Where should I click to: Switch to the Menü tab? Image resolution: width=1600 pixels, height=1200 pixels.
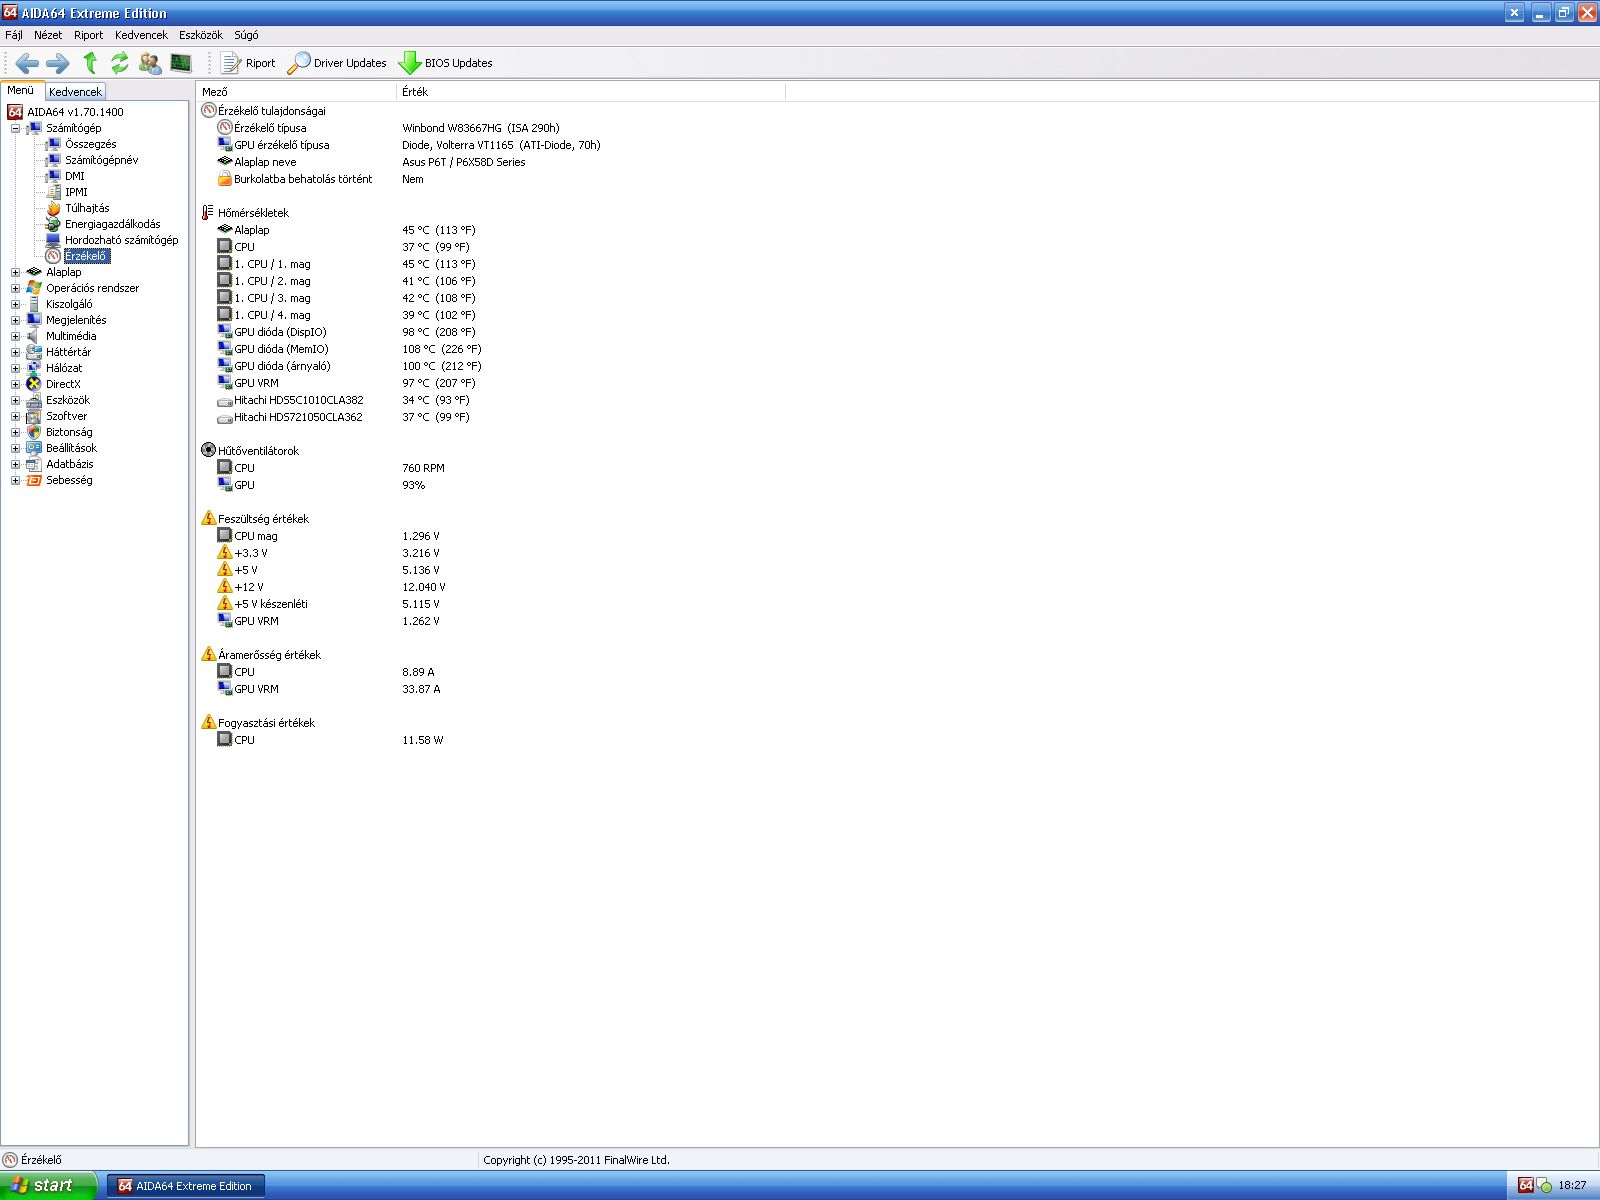[21, 90]
